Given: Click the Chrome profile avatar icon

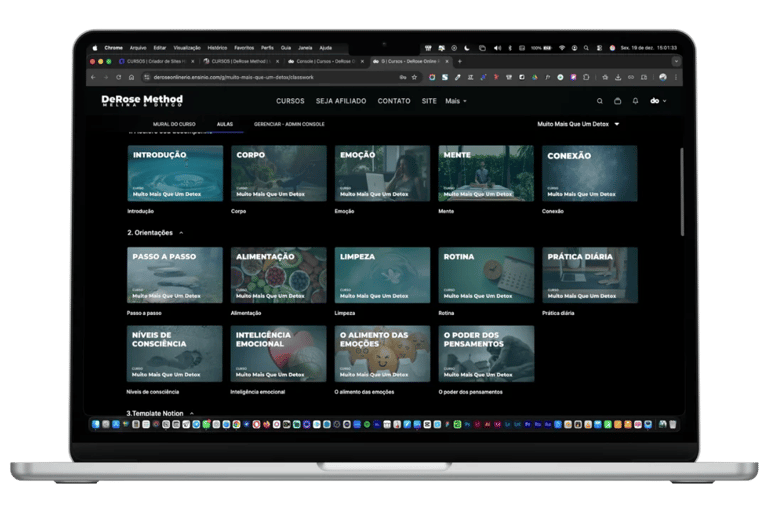Looking at the screenshot, I should point(663,77).
